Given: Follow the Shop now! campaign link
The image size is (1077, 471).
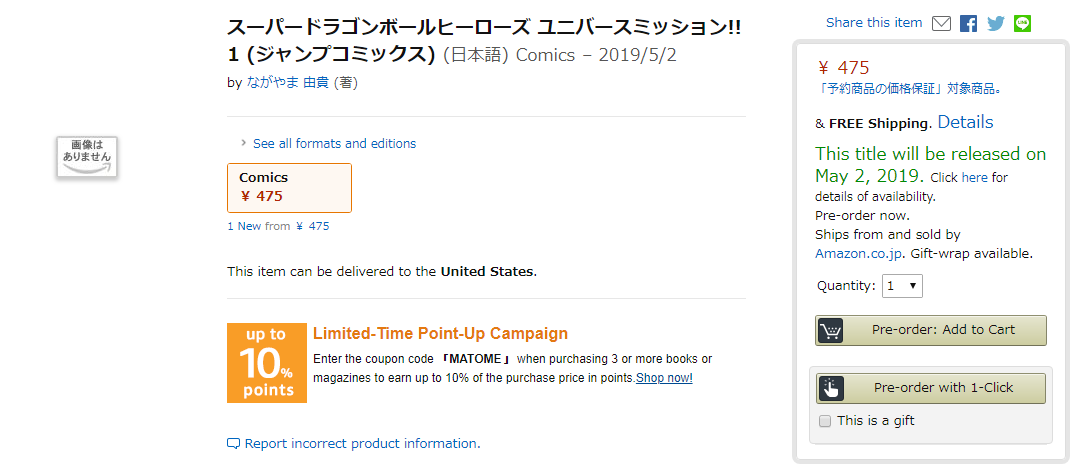Looking at the screenshot, I should pos(664,378).
